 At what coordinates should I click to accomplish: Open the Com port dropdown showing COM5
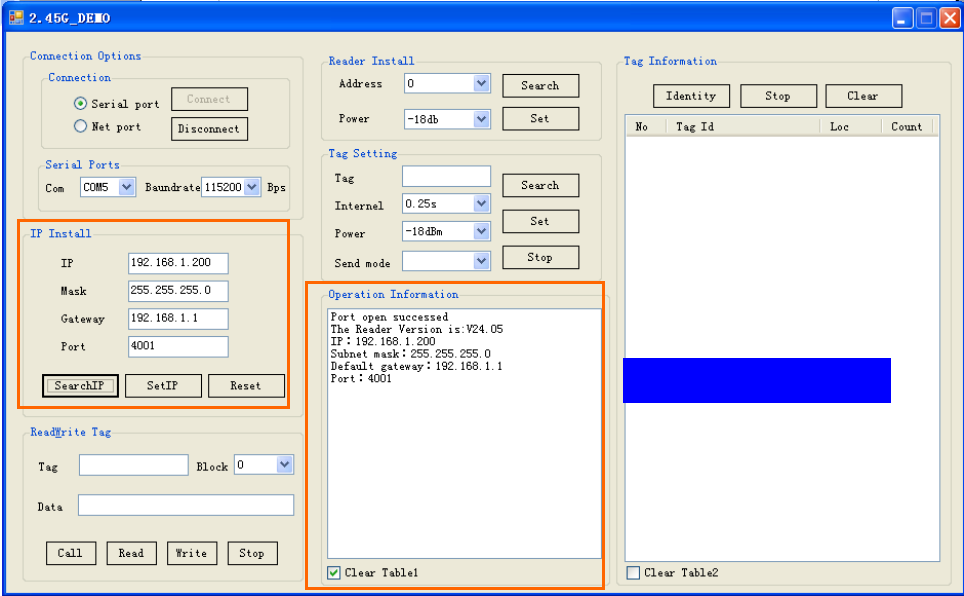pos(127,187)
